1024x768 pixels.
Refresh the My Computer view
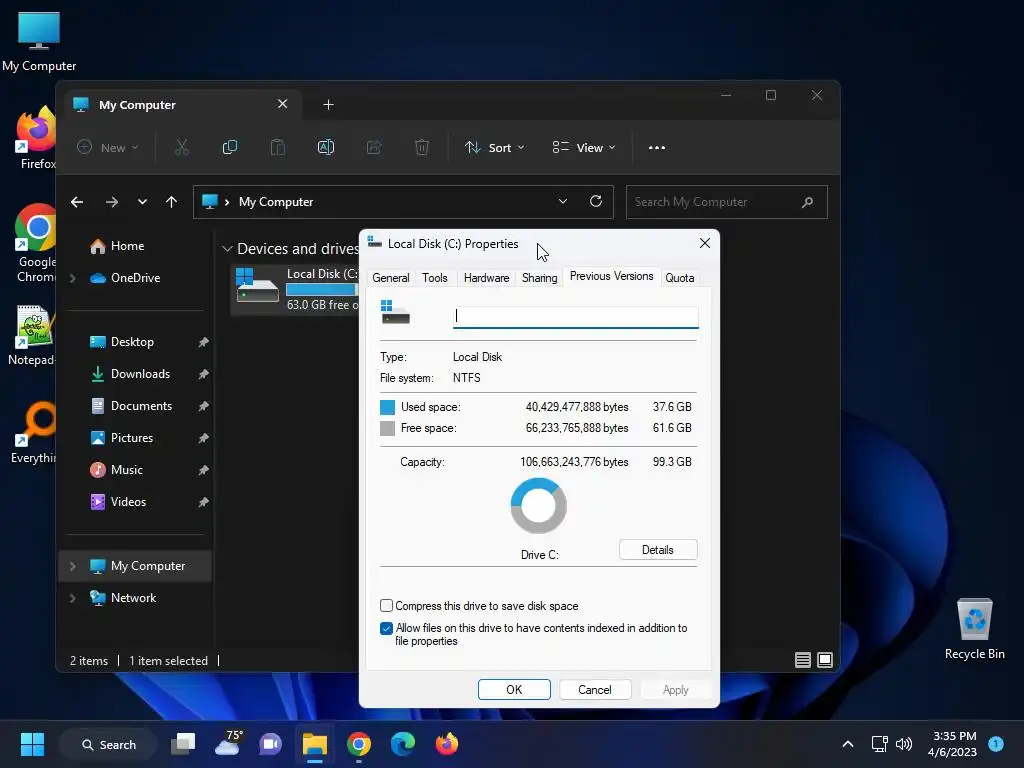(596, 201)
